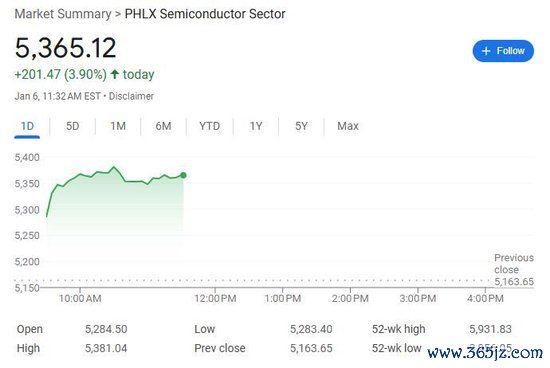Click the green up-arrow beside today
The image size is (550, 368).
click(115, 74)
